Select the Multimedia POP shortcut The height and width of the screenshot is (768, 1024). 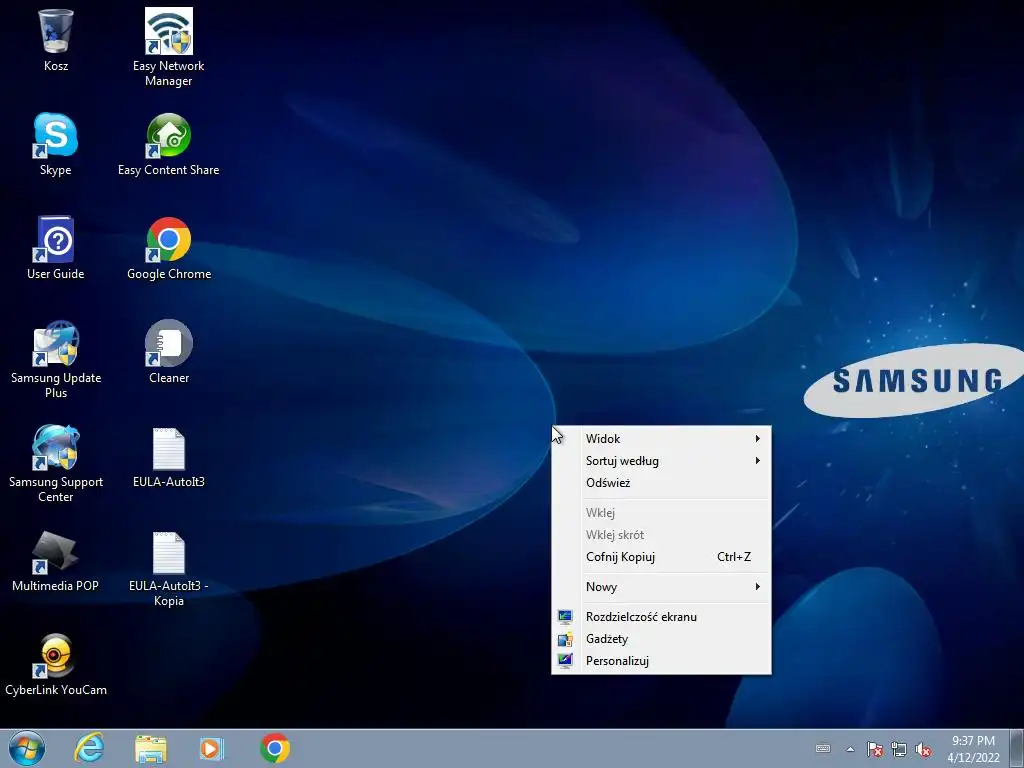(56, 560)
